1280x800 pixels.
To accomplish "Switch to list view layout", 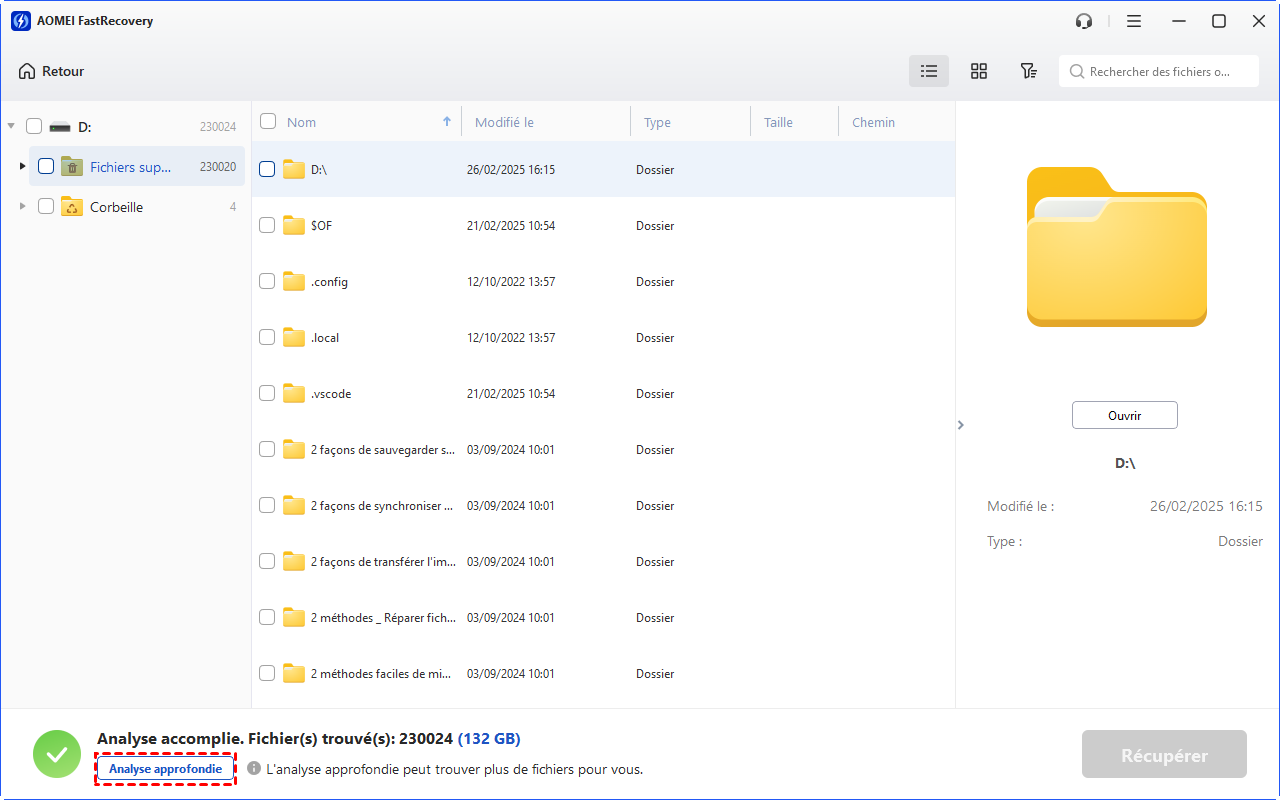I will (x=929, y=71).
